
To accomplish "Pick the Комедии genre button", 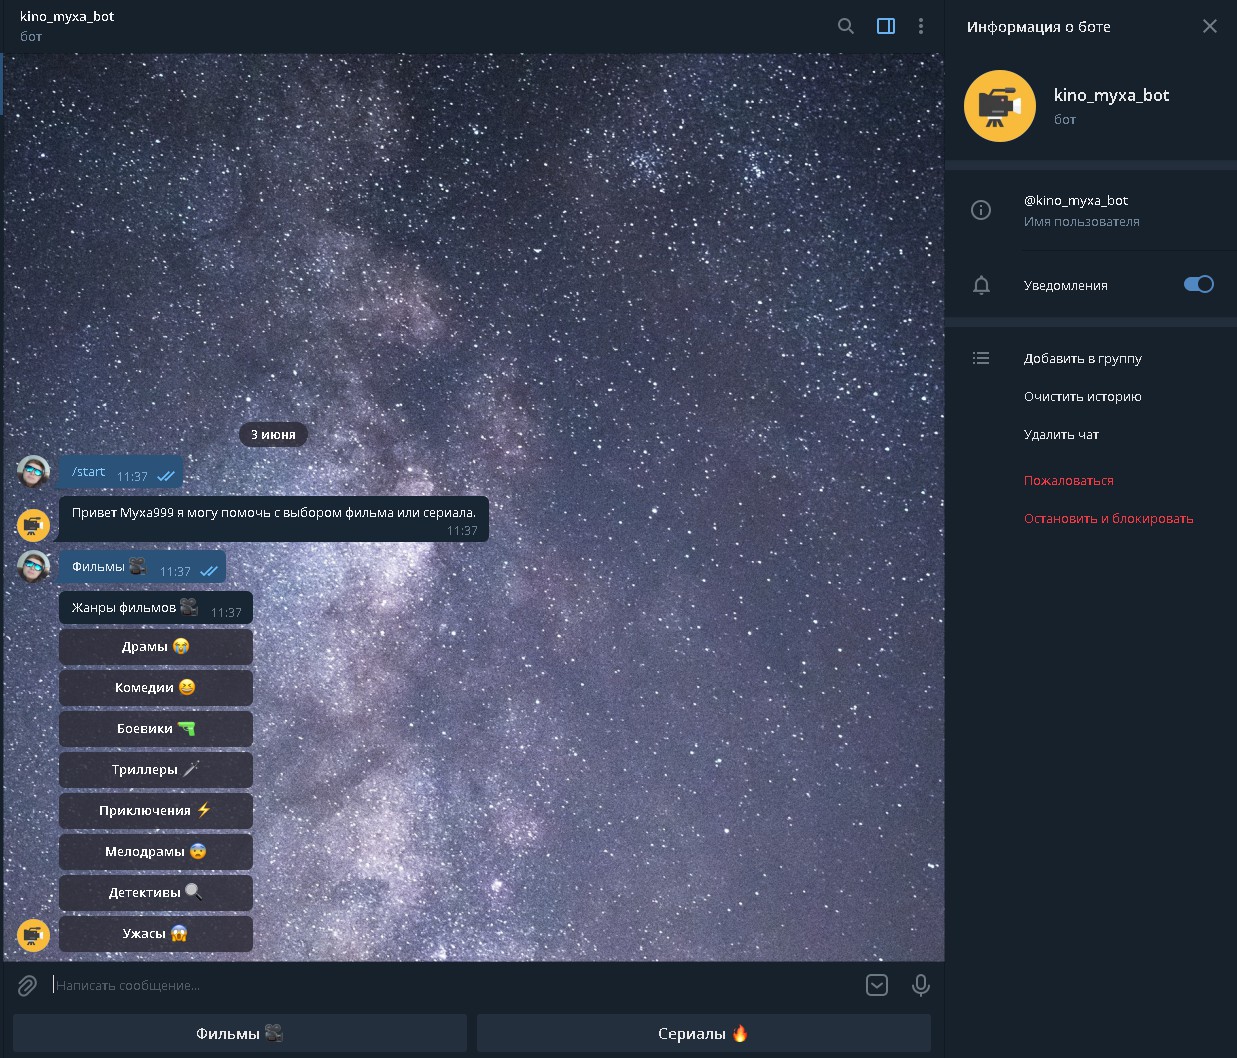I will (x=156, y=688).
